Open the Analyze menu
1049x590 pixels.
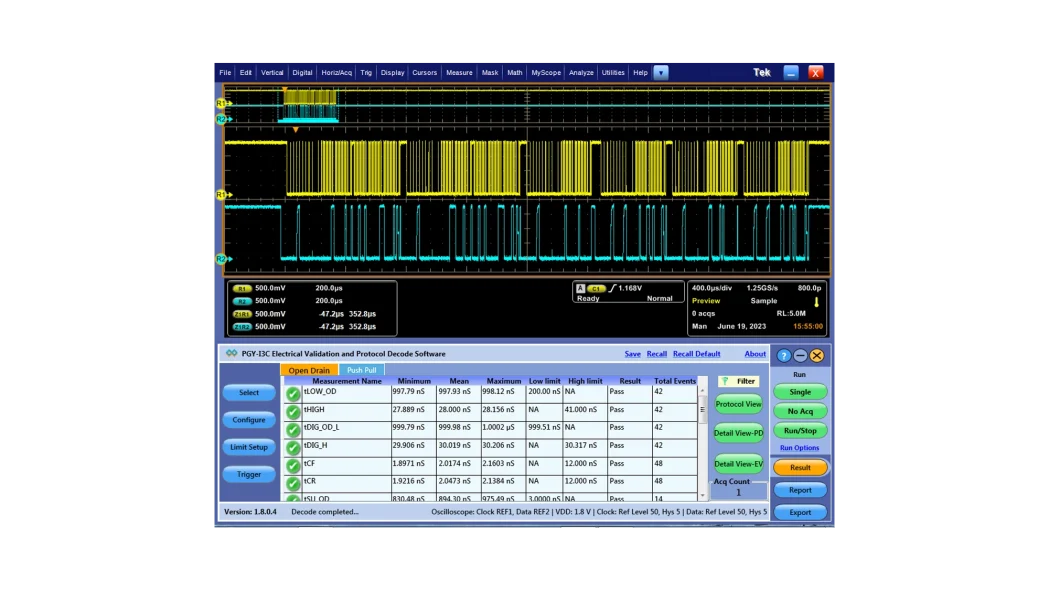(581, 72)
